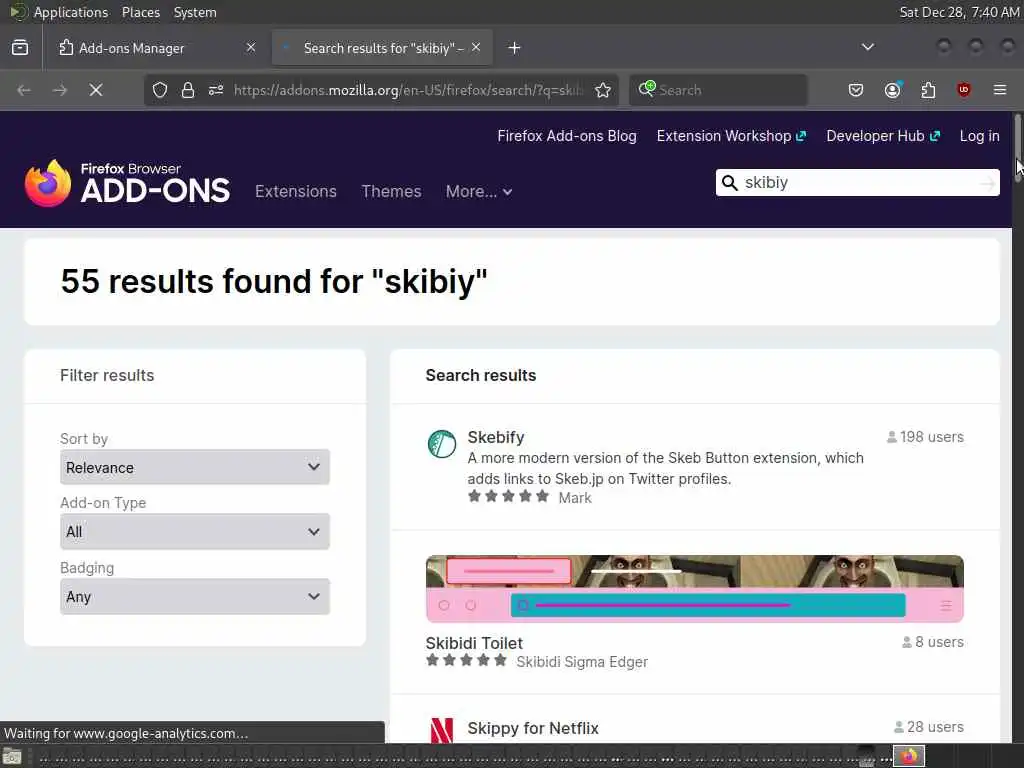Click the Firefox Browser ADD-ONS logo
Image resolution: width=1024 pixels, height=768 pixels.
coord(127,184)
